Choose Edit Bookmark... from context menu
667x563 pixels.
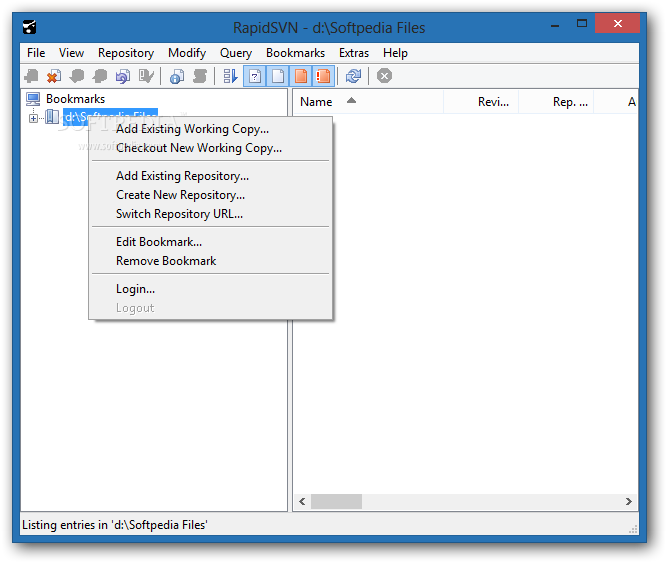[211, 242]
